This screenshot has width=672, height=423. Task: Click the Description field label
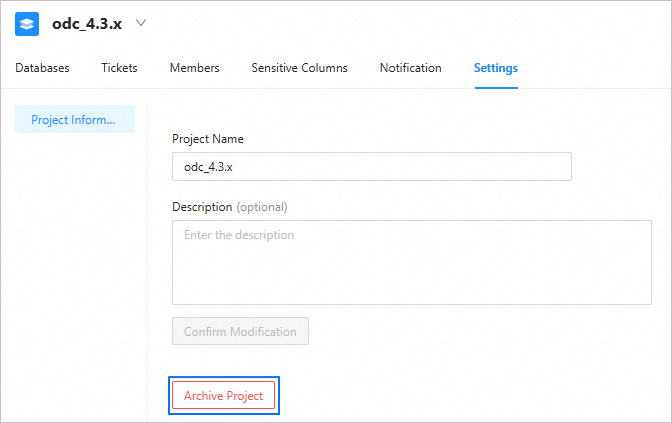[x=201, y=207]
